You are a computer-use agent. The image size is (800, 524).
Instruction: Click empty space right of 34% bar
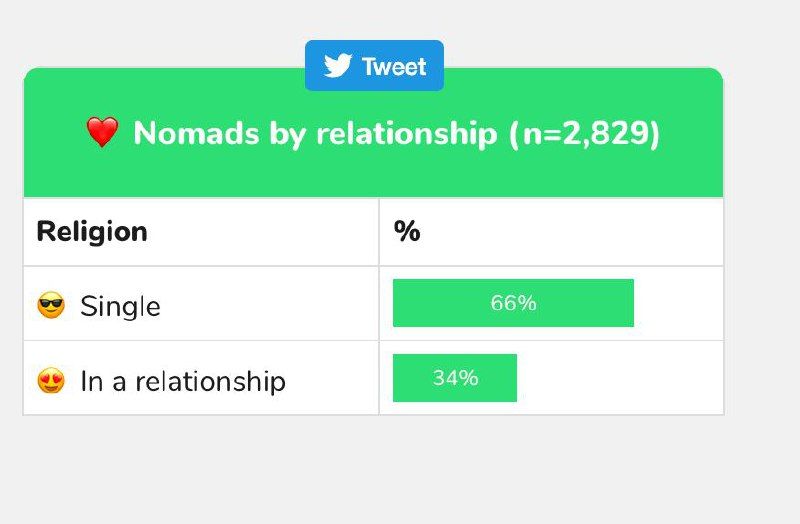(619, 378)
